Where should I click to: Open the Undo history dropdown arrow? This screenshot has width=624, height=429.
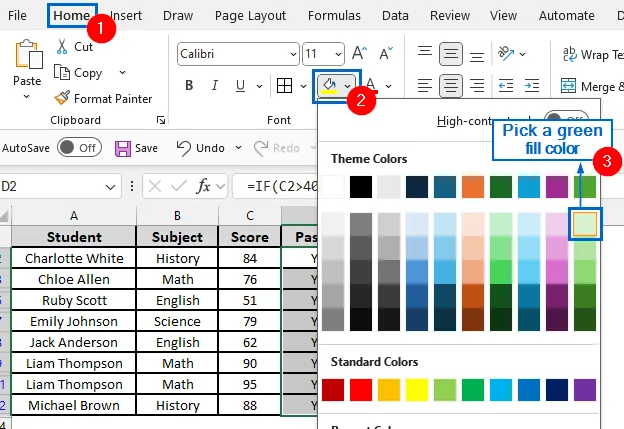238,148
